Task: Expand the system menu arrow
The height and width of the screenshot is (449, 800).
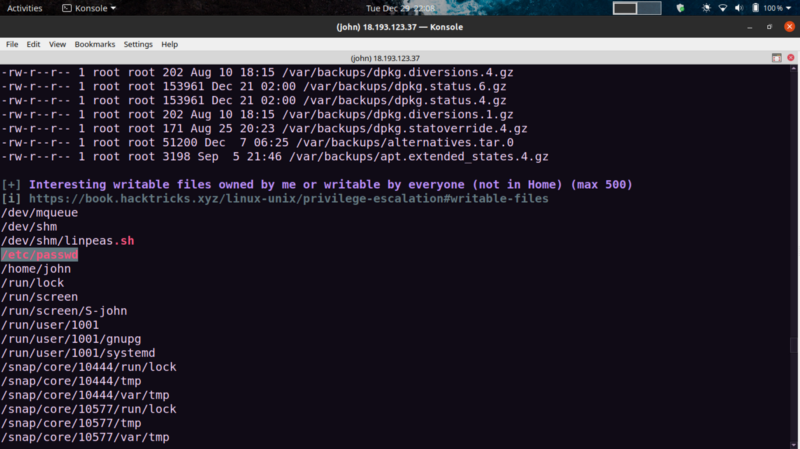Action: [x=789, y=8]
